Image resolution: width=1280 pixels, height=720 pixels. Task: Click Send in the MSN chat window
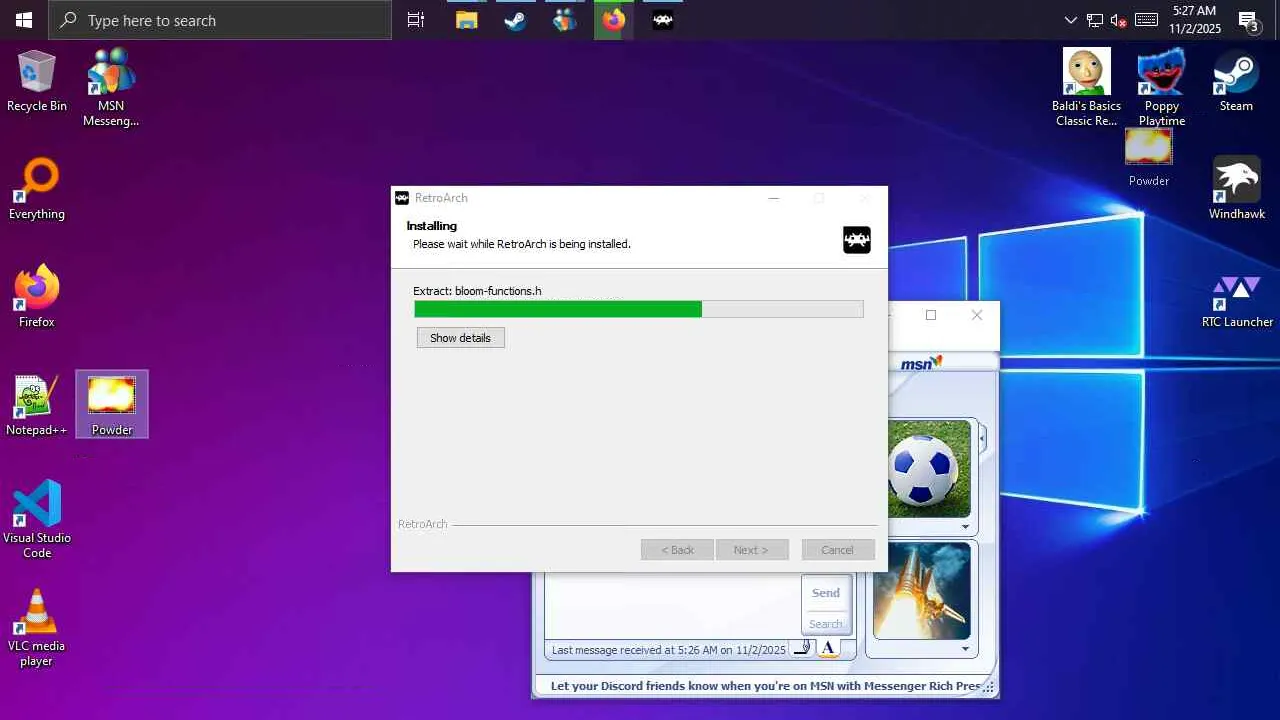[x=826, y=593]
